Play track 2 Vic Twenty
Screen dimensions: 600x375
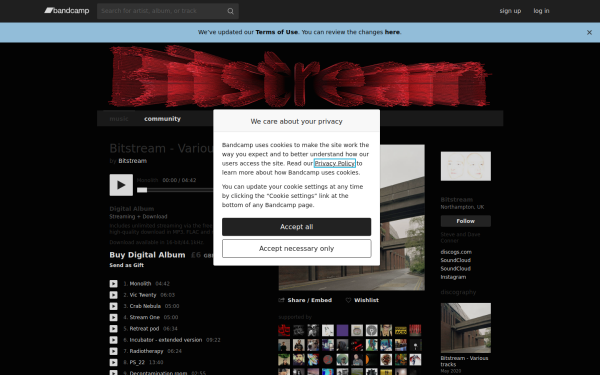pos(114,295)
